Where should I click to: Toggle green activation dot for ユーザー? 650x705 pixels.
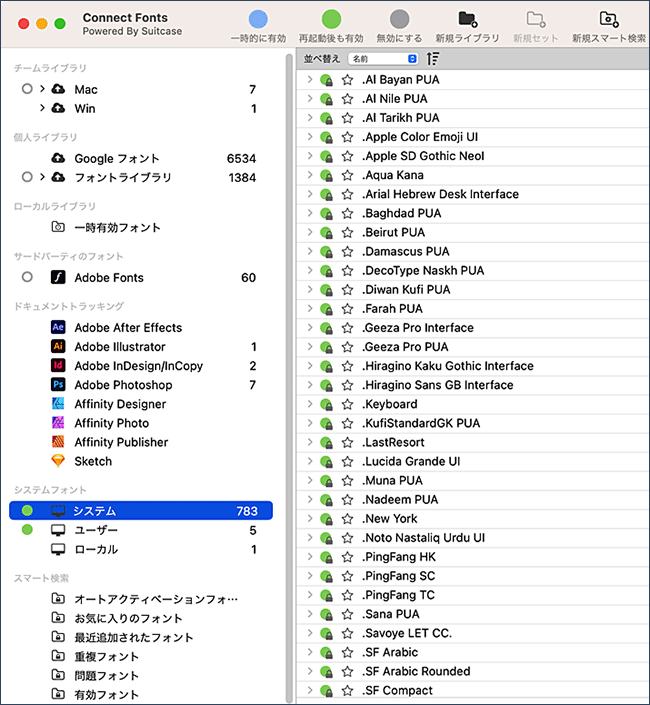click(x=27, y=530)
